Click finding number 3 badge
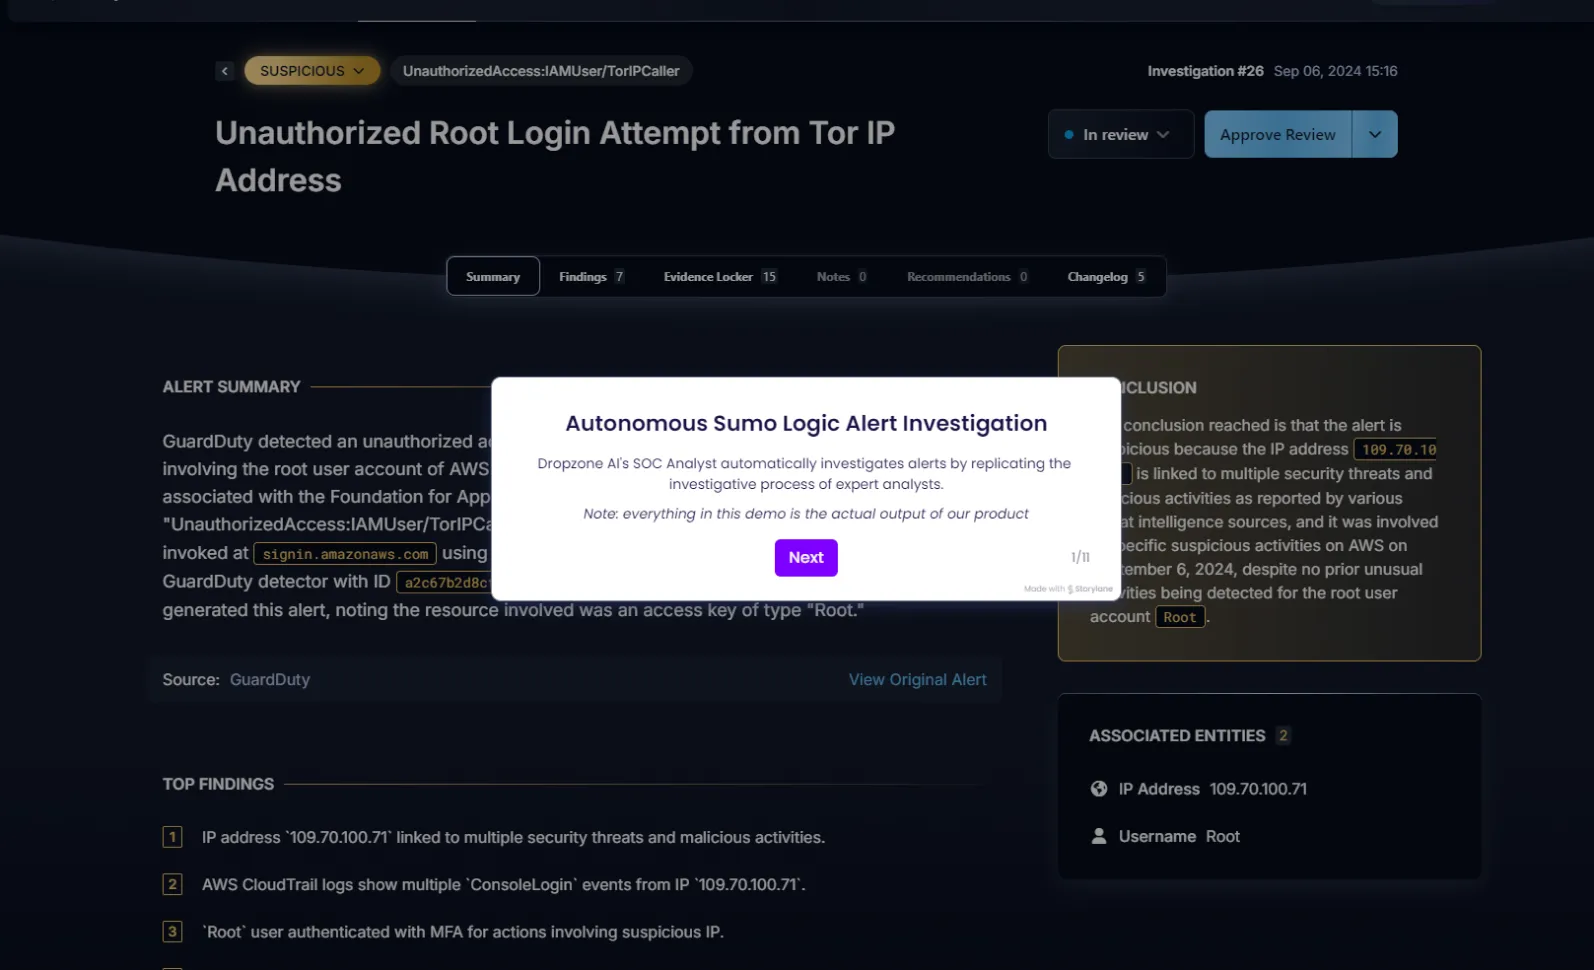Viewport: 1594px width, 970px height. click(x=172, y=931)
